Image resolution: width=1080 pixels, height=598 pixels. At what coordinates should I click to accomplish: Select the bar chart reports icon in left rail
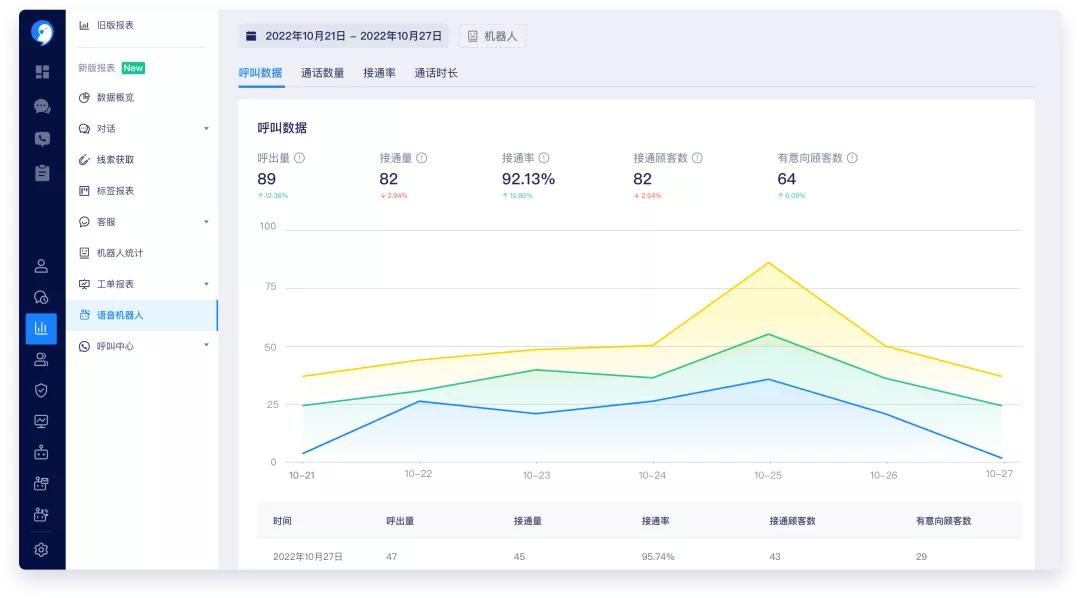pyautogui.click(x=40, y=325)
